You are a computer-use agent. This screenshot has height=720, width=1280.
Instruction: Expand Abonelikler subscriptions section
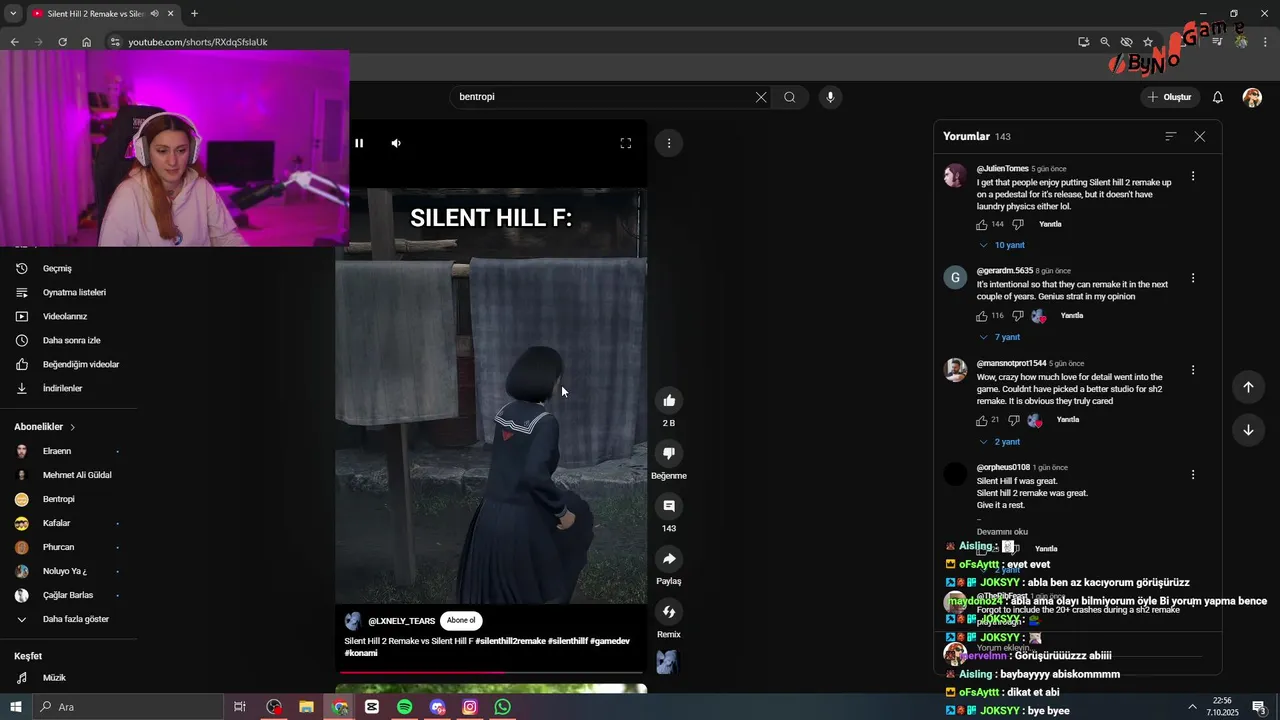click(x=45, y=427)
